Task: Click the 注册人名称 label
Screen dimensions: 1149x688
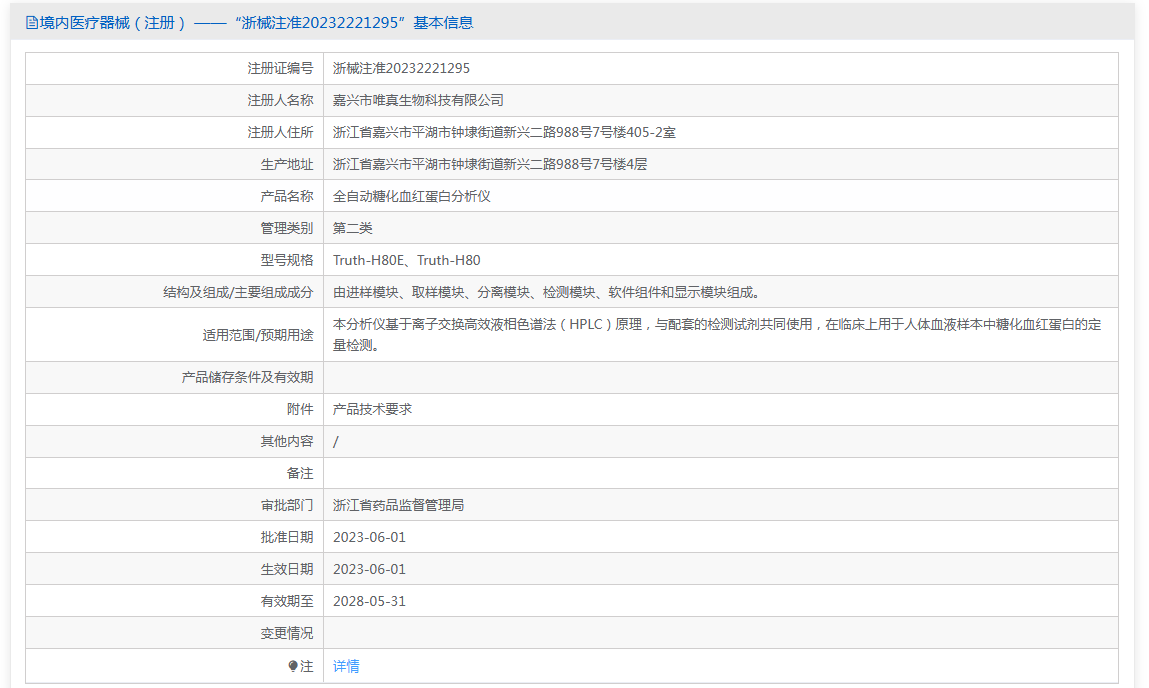Action: 280,100
